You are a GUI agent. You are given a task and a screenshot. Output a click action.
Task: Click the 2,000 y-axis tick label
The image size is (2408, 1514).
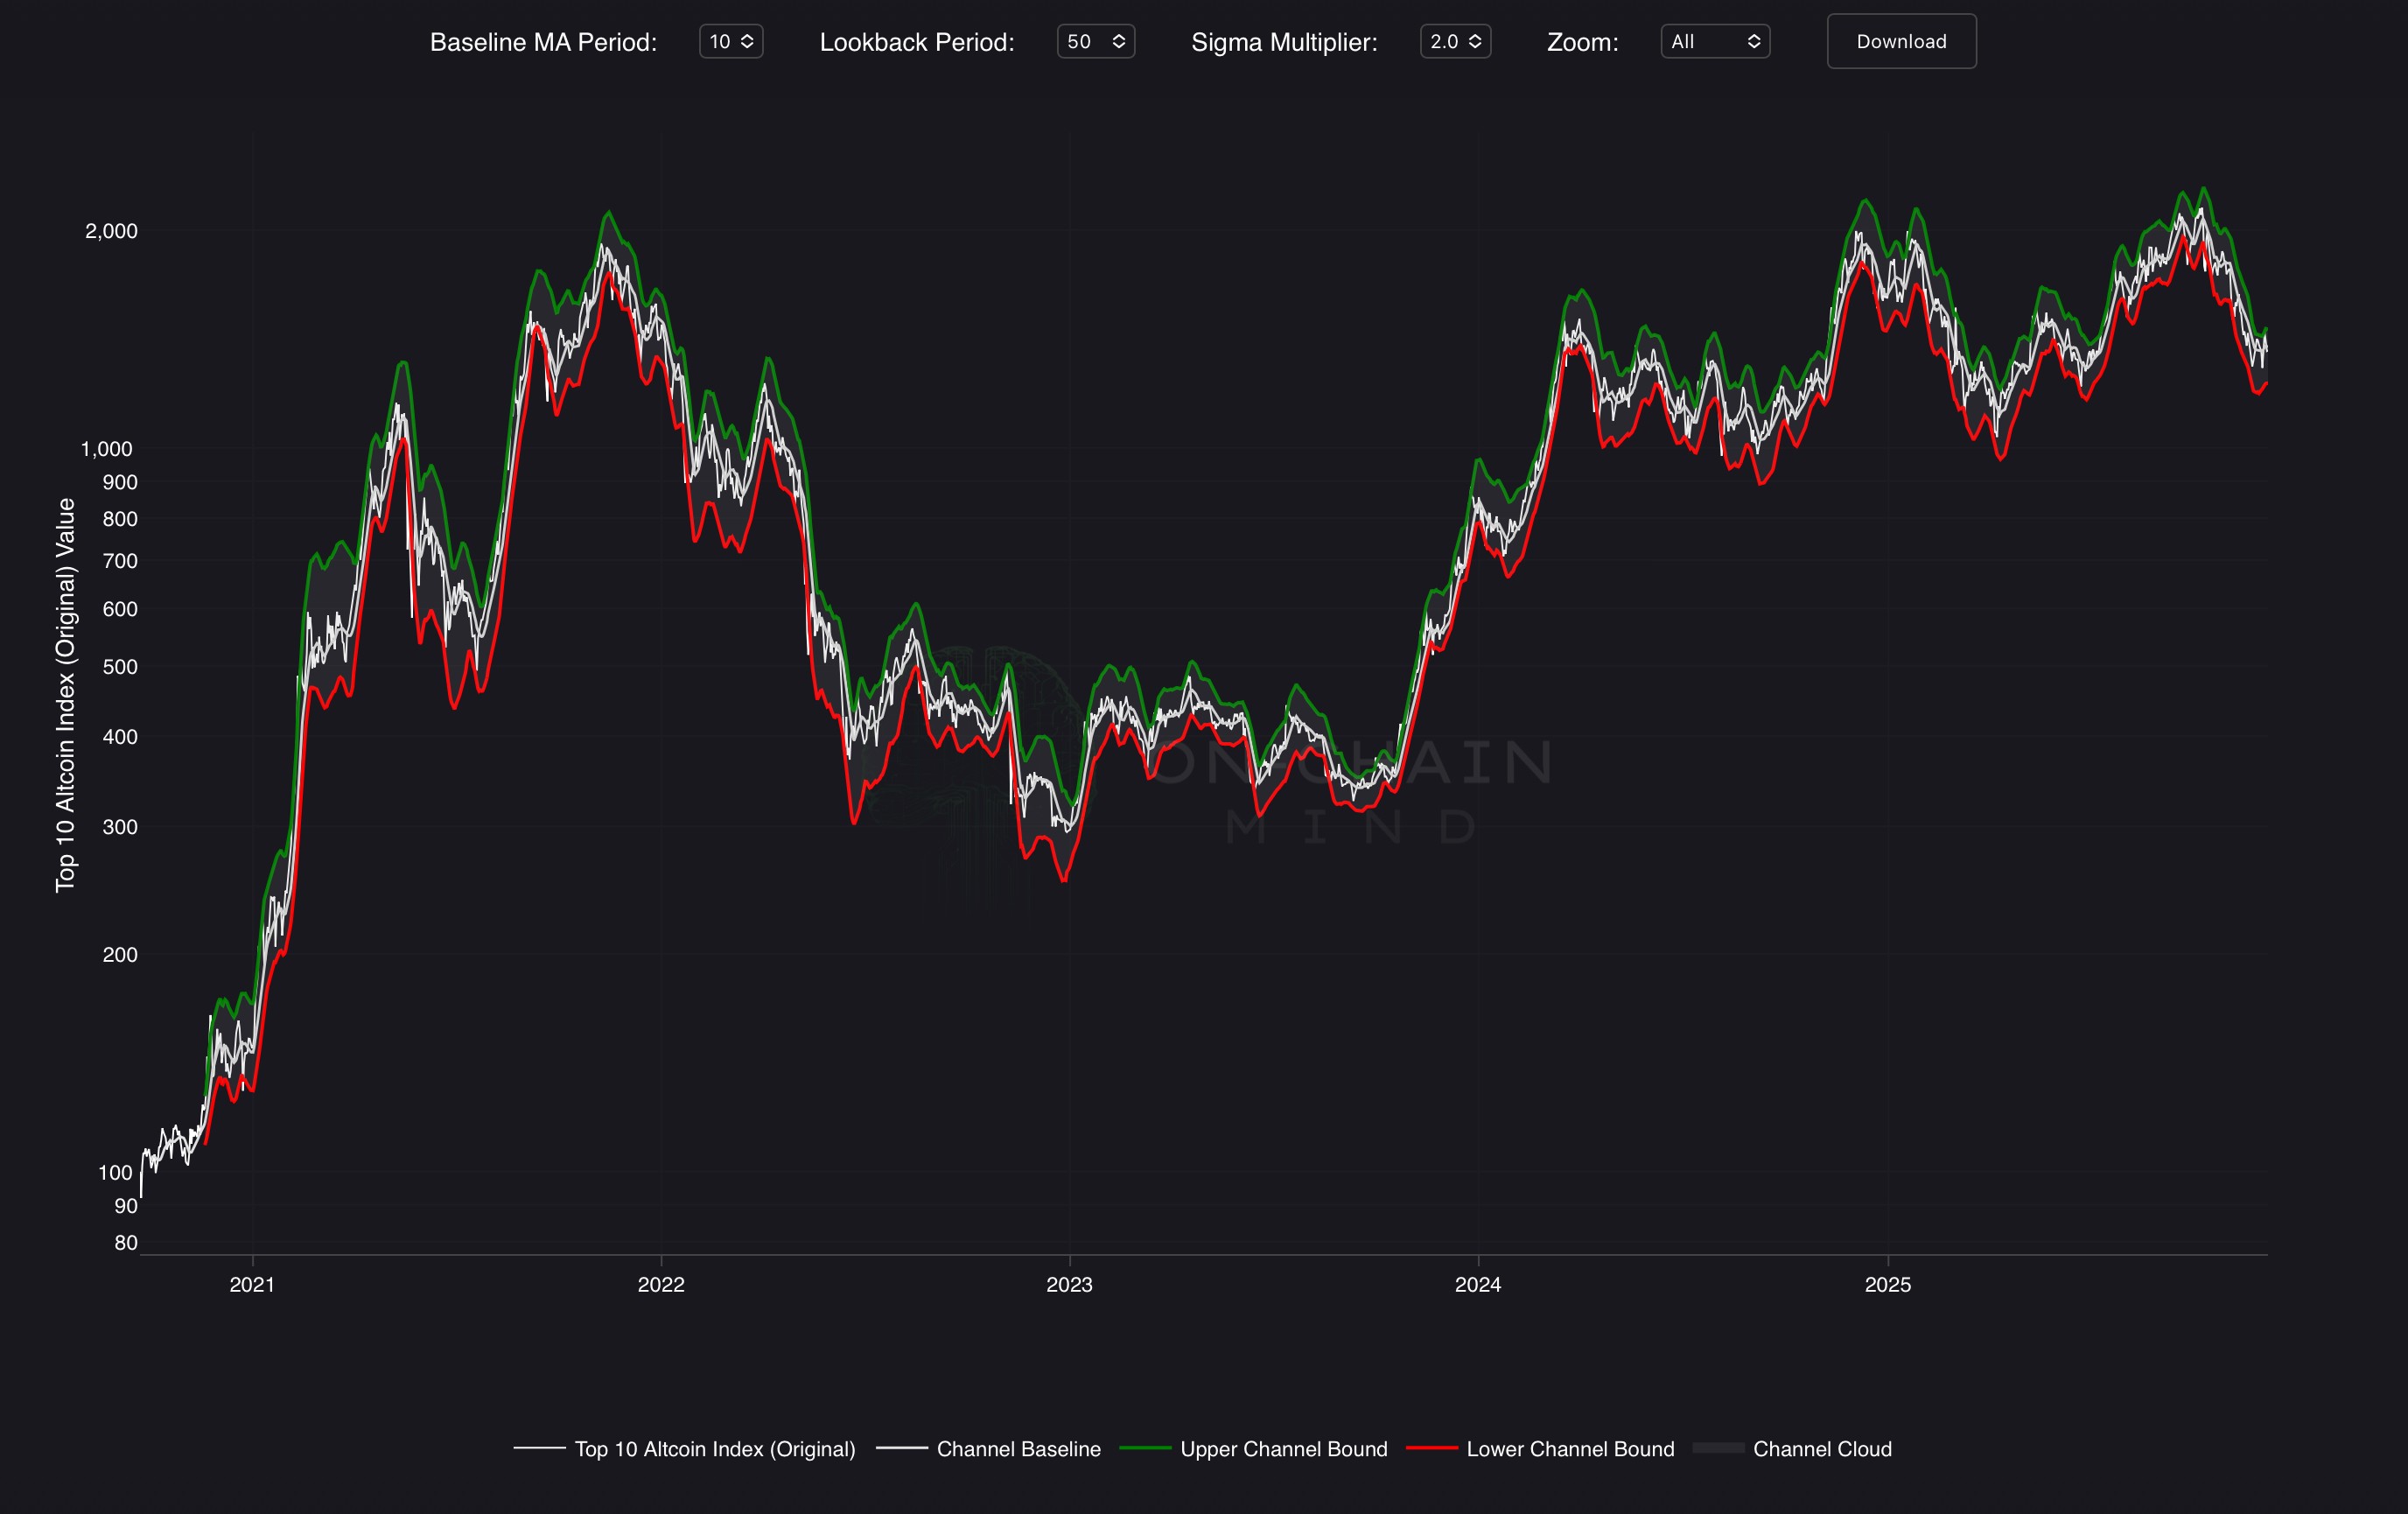[x=111, y=231]
